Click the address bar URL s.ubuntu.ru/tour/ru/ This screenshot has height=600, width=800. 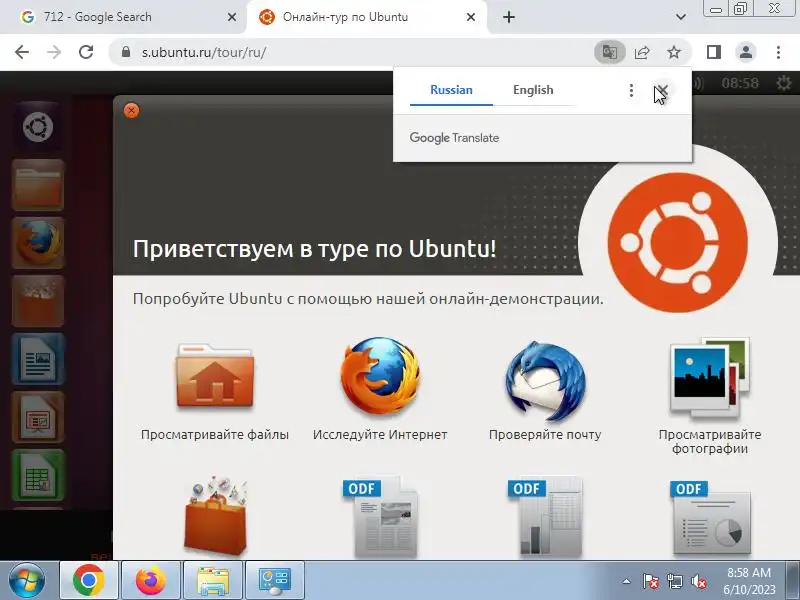pos(204,53)
